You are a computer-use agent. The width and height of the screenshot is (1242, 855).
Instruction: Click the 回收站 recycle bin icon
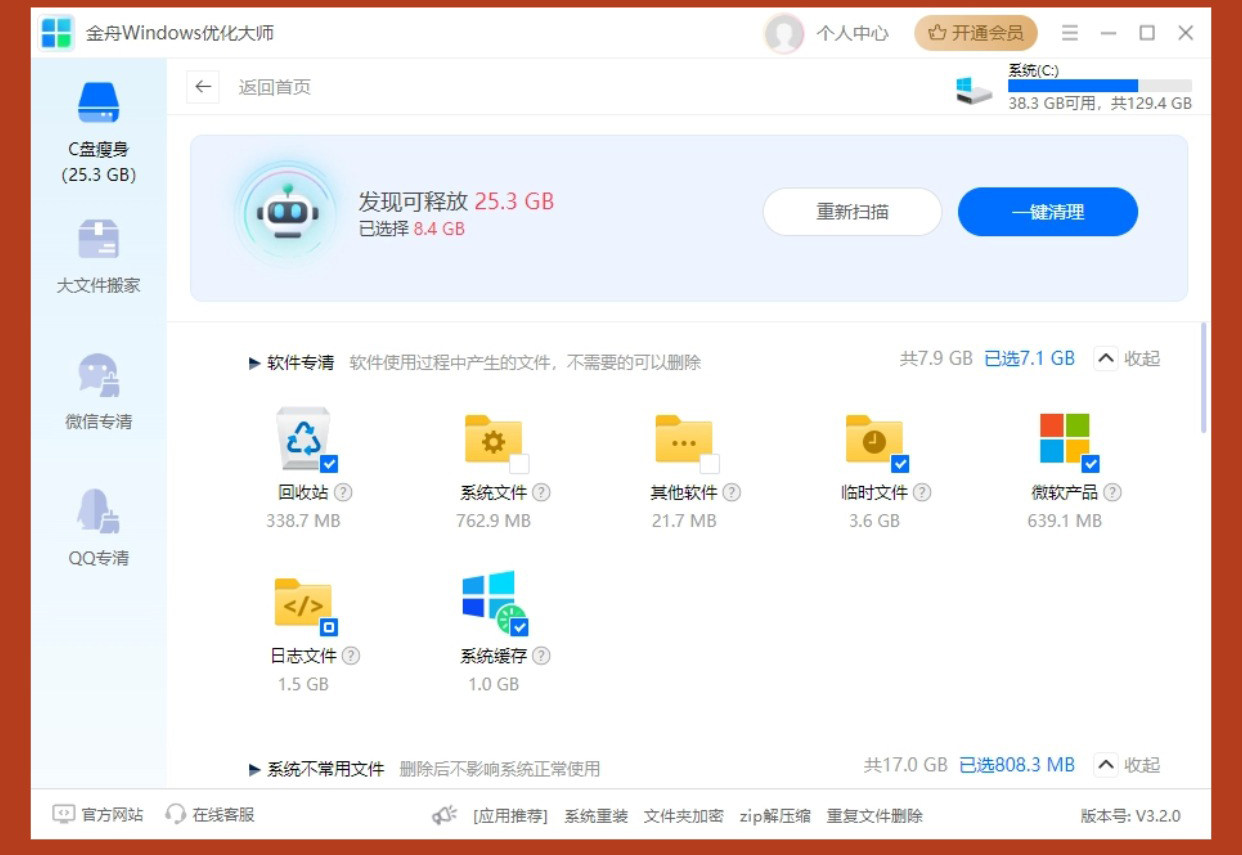click(303, 437)
